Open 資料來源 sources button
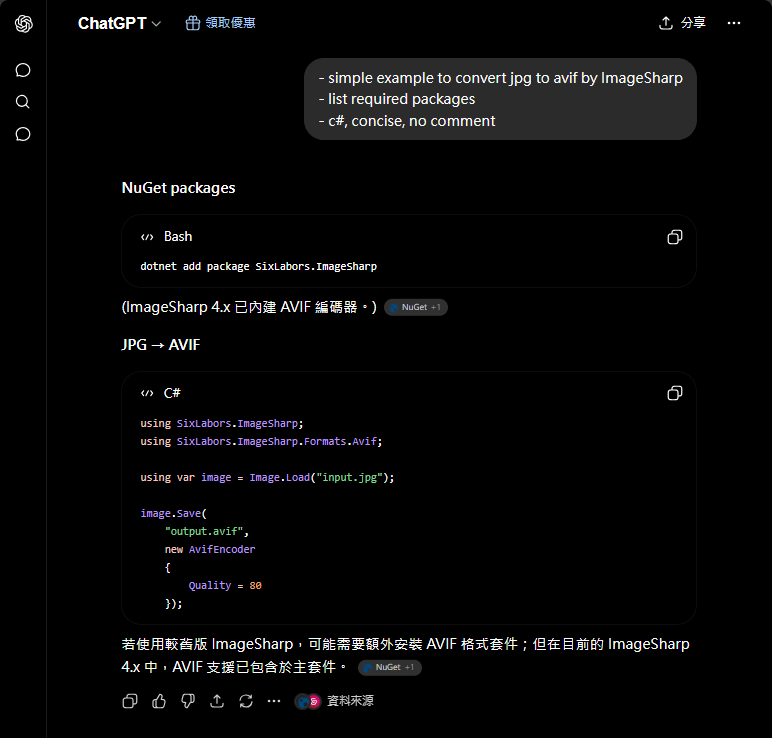Image resolution: width=772 pixels, height=738 pixels. click(334, 701)
